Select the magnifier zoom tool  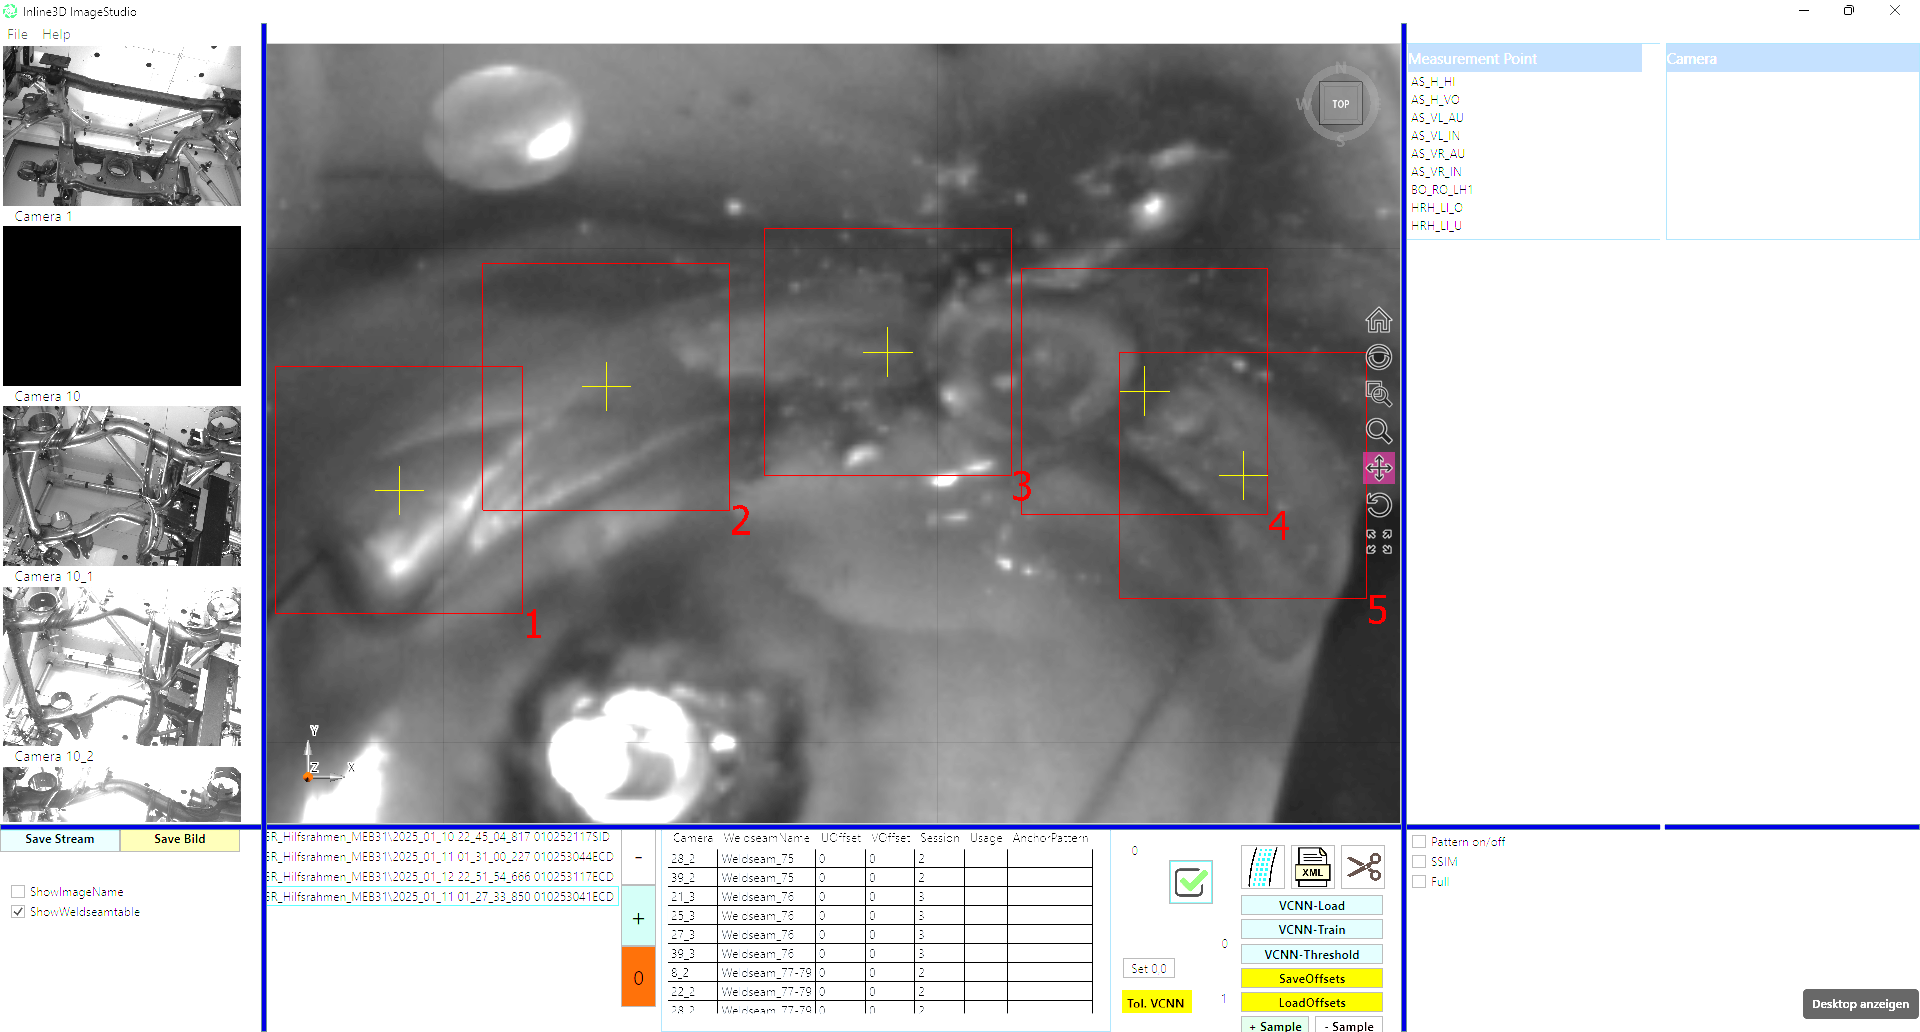1379,431
